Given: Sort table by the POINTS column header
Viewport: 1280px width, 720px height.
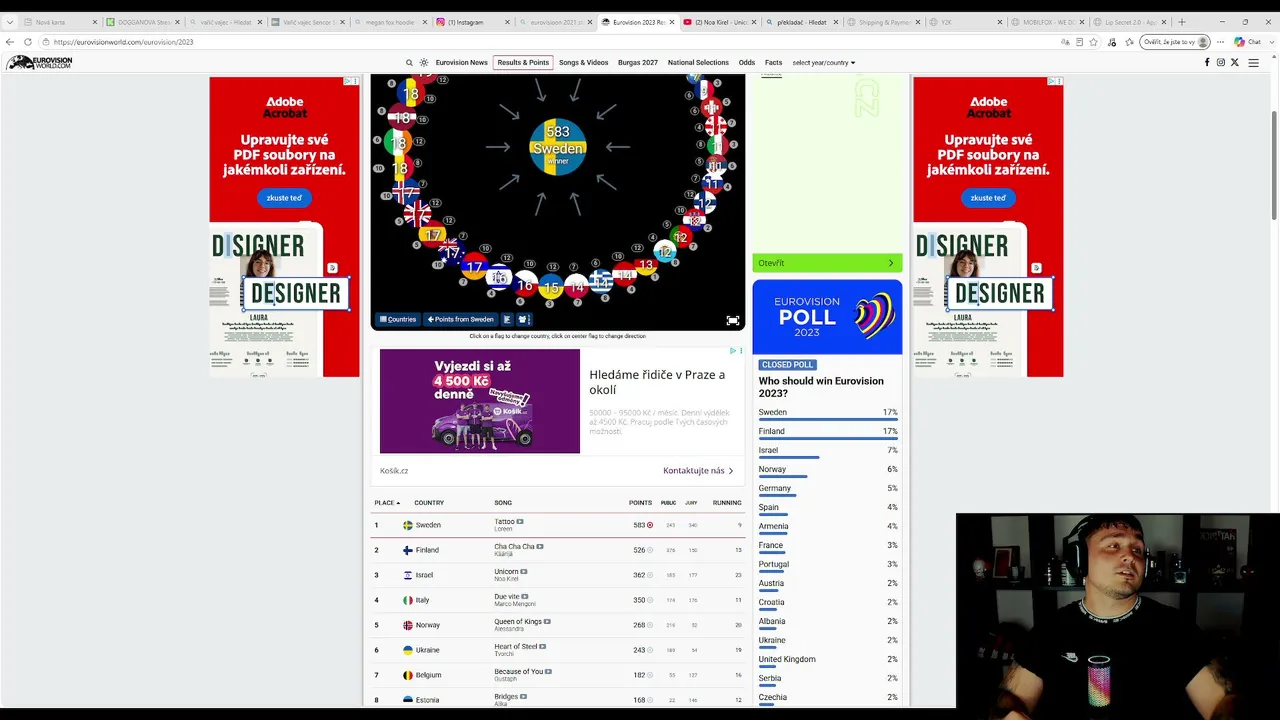Looking at the screenshot, I should (x=640, y=503).
